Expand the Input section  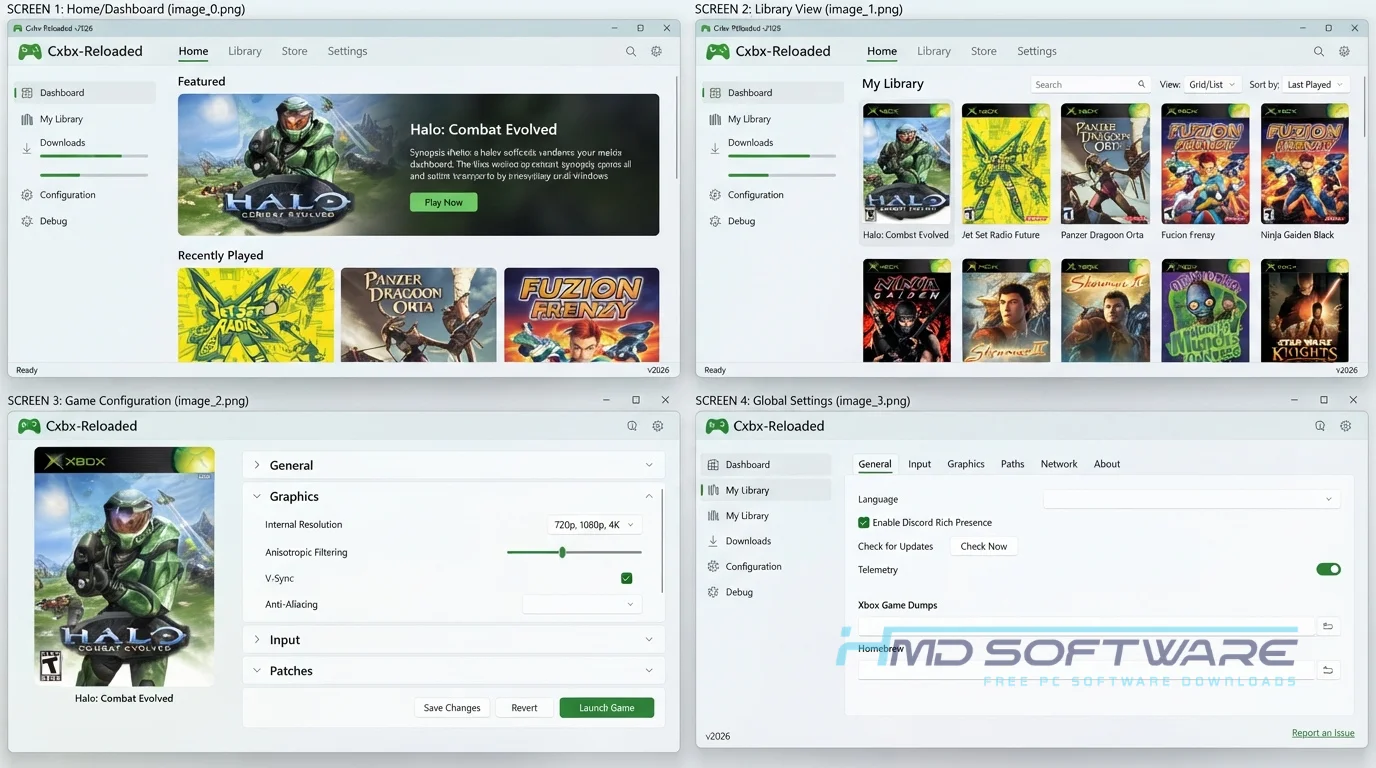[453, 640]
